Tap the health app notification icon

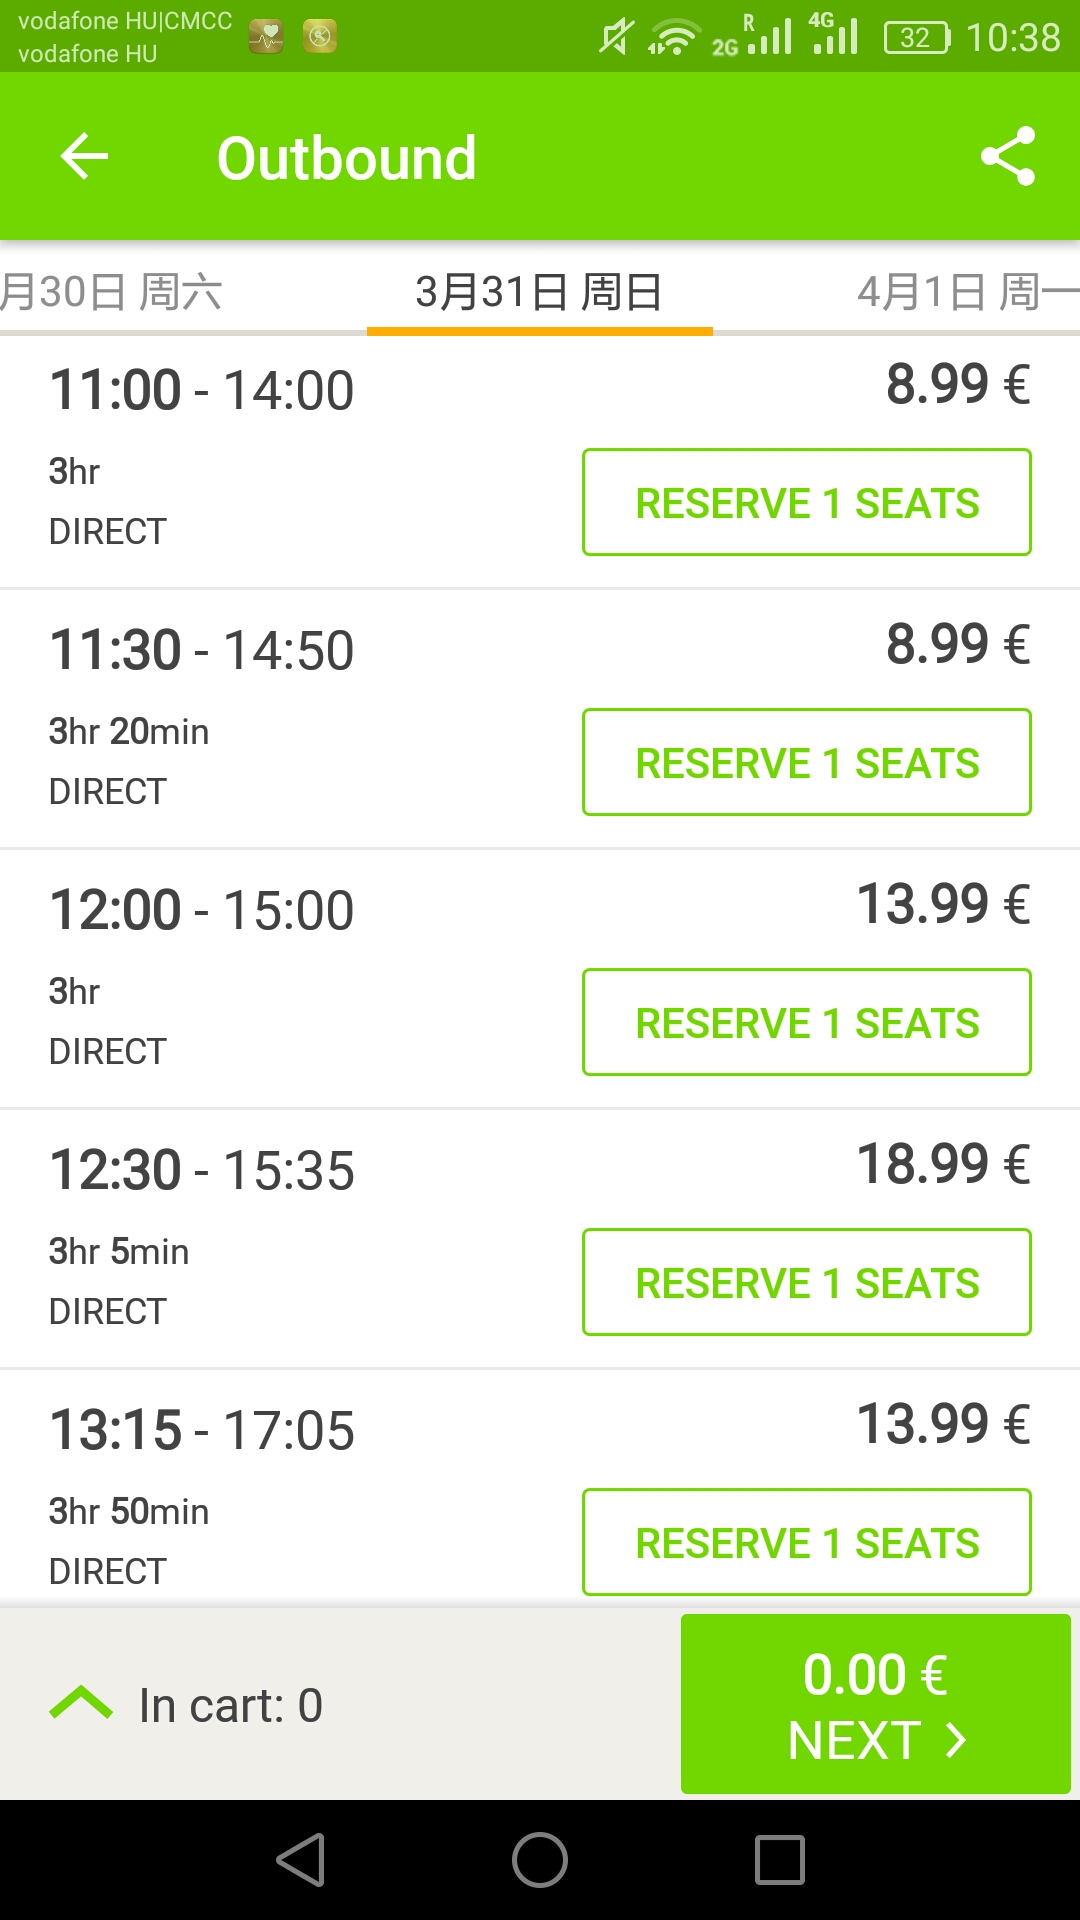coord(266,37)
